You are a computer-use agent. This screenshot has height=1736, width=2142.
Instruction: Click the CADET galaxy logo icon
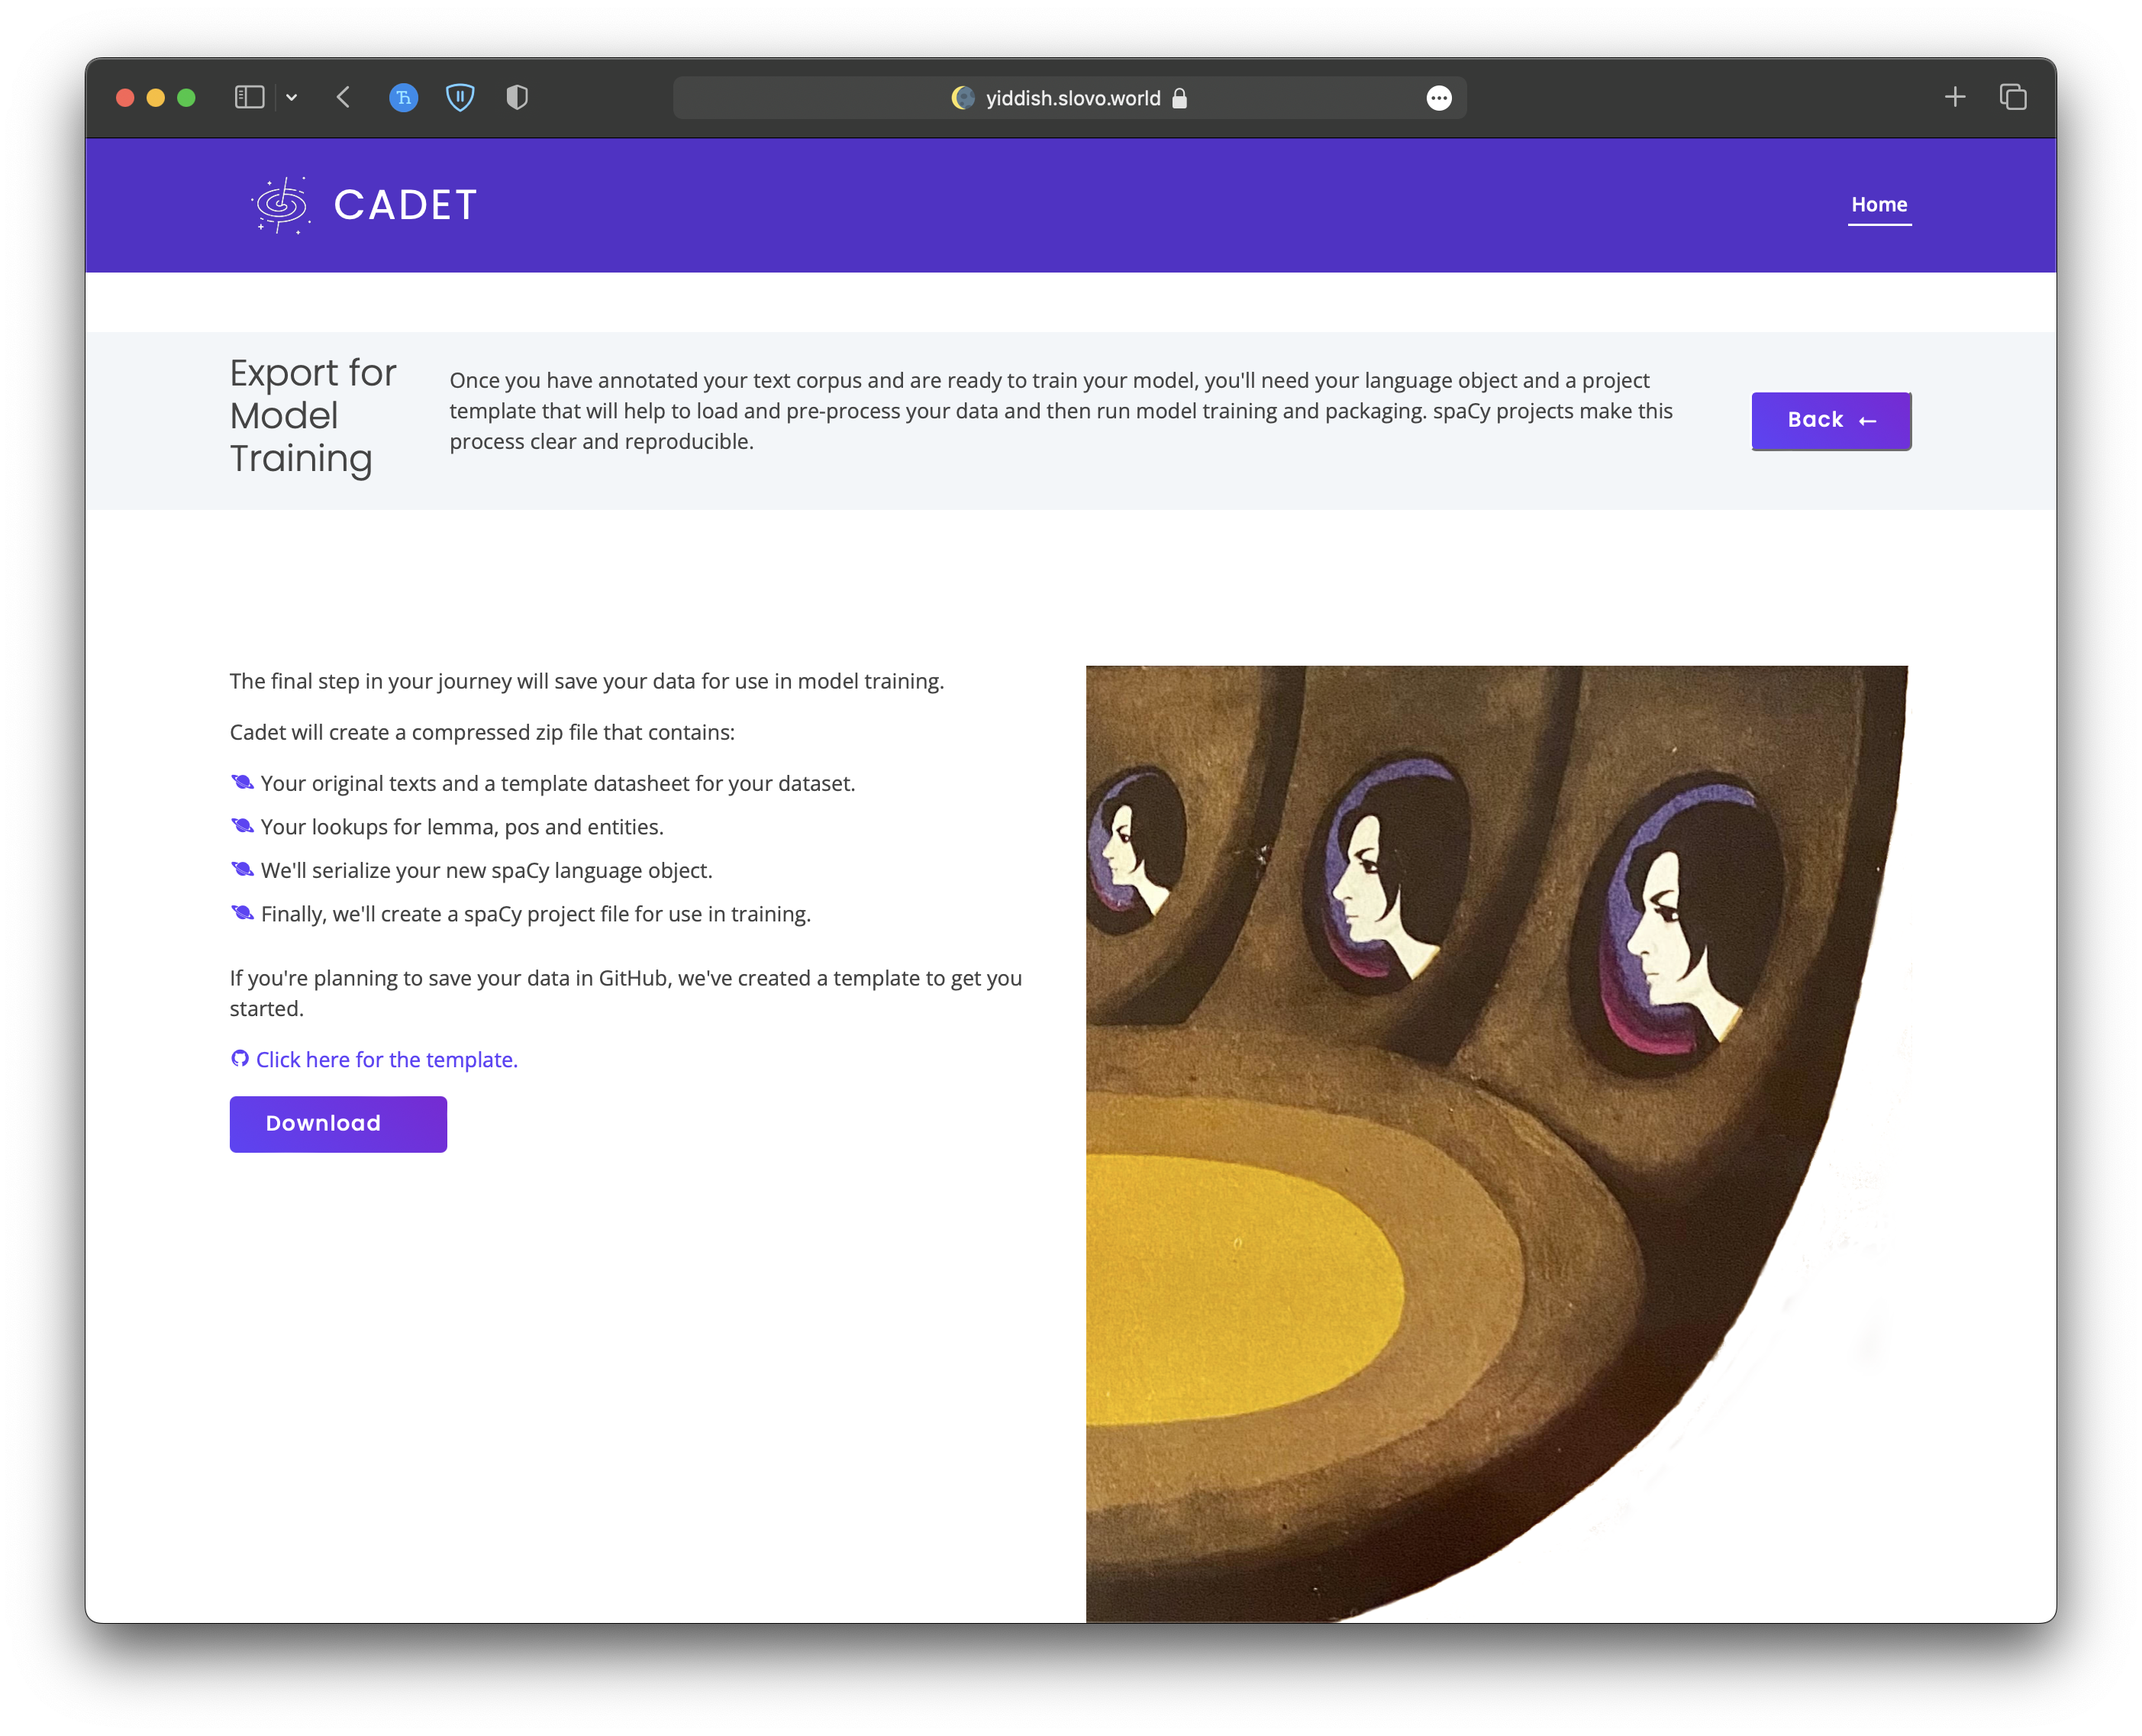click(x=281, y=205)
